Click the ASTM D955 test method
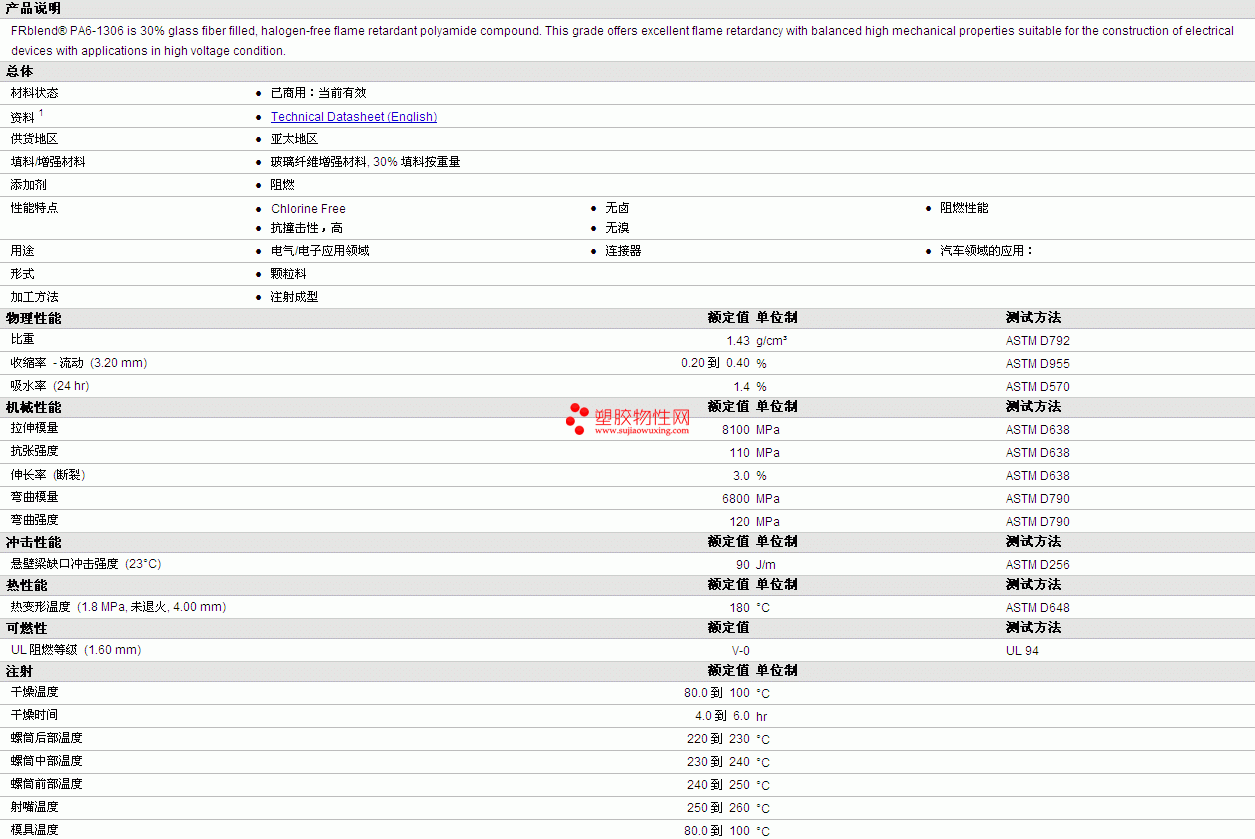This screenshot has height=839, width=1255. pyautogui.click(x=1038, y=364)
